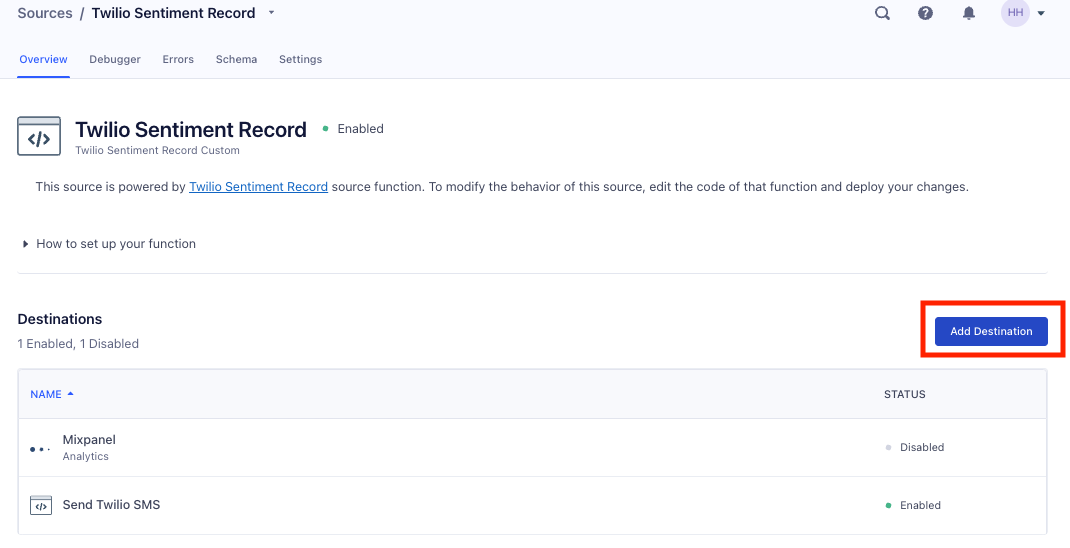Open the source name dropdown caret in breadcrumb
The width and height of the screenshot is (1070, 548).
click(x=272, y=13)
